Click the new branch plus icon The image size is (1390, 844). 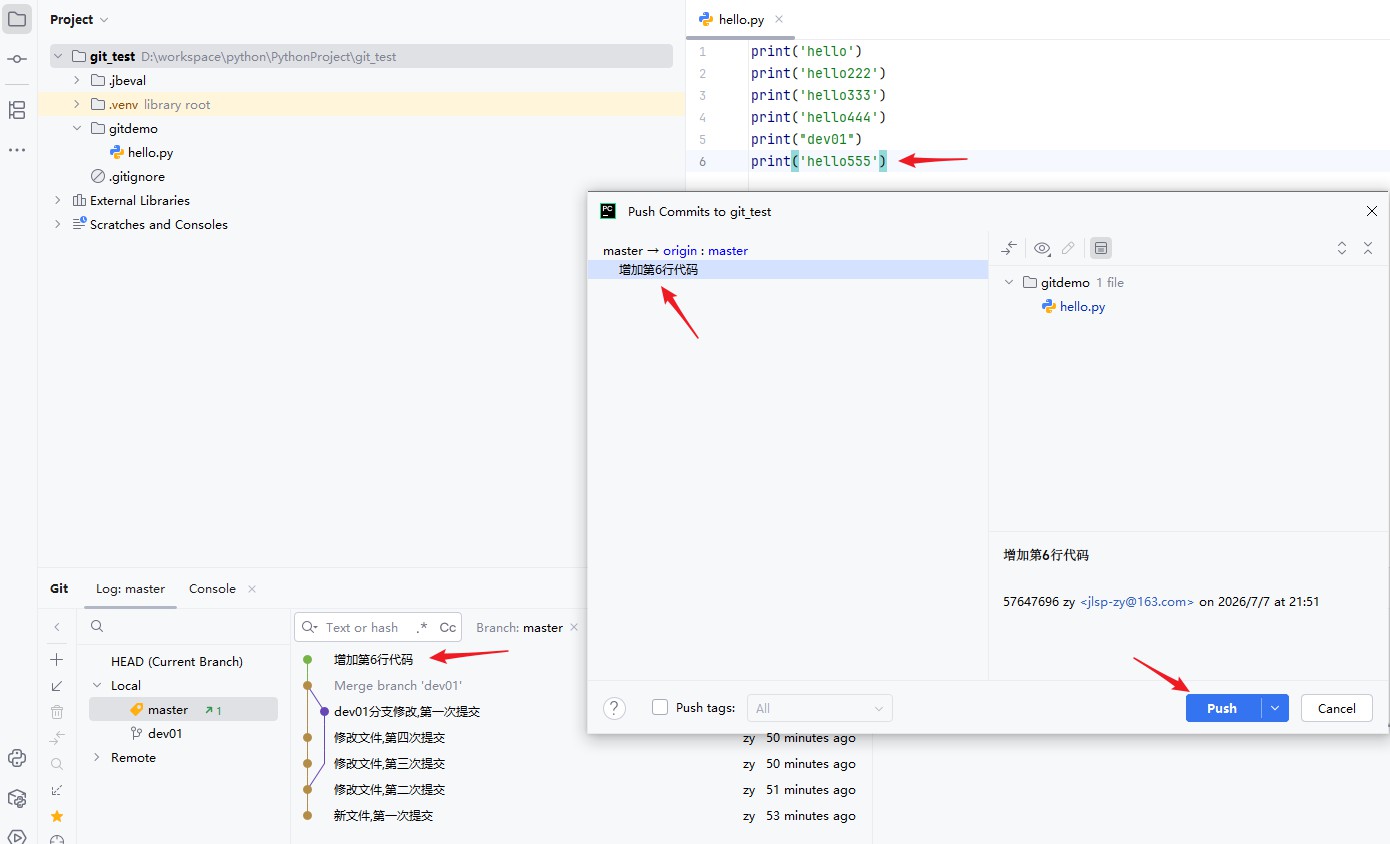click(57, 659)
